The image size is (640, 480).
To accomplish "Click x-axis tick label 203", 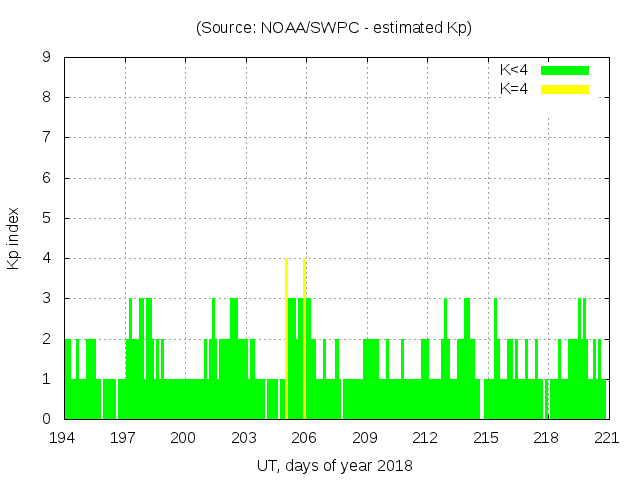I will coord(244,437).
